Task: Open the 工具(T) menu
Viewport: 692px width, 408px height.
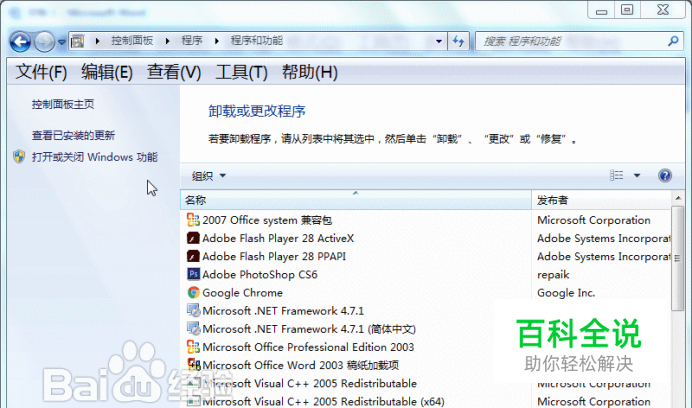Action: (x=241, y=72)
